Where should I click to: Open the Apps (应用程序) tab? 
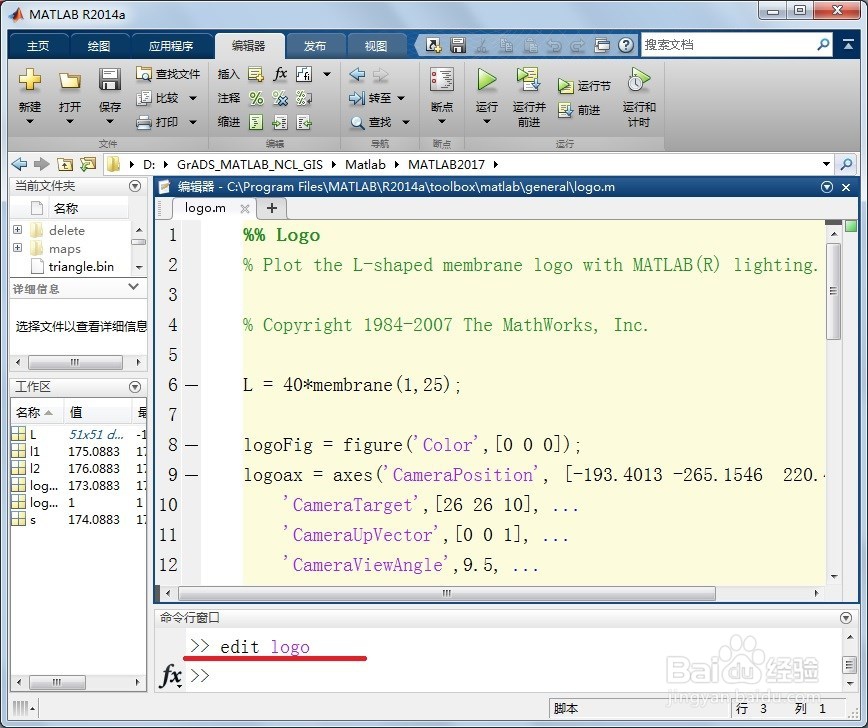171,46
